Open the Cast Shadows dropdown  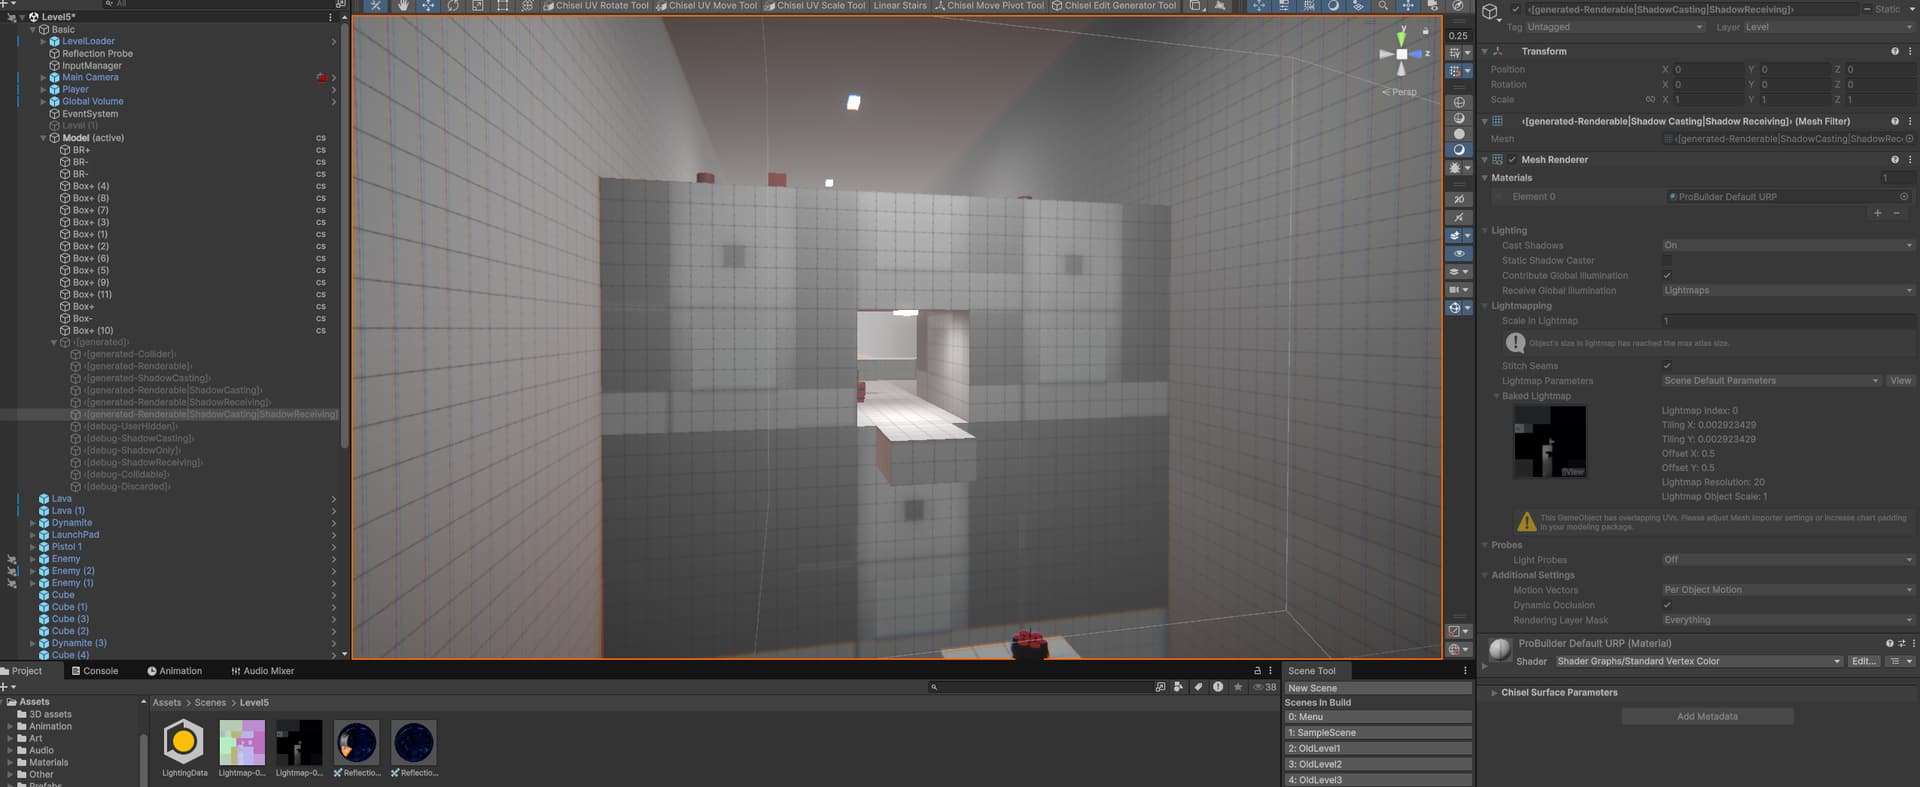(x=1788, y=246)
